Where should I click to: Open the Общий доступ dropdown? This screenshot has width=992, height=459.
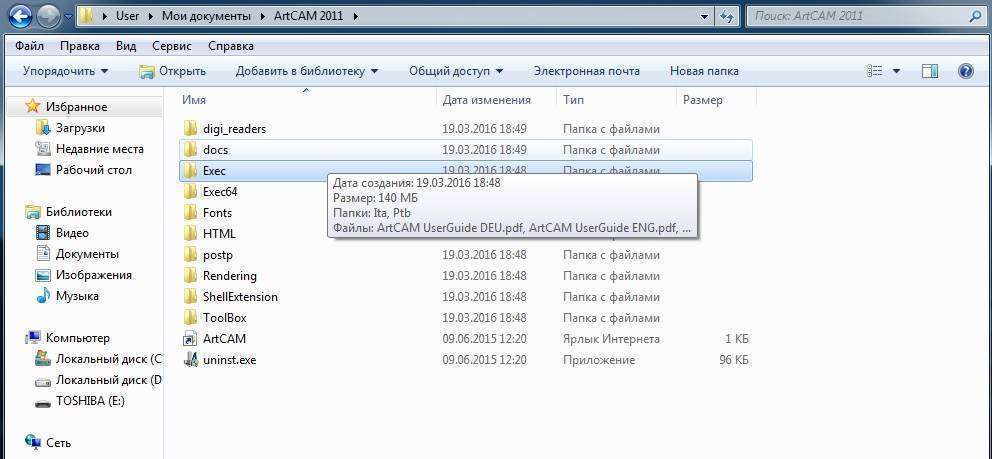point(455,71)
